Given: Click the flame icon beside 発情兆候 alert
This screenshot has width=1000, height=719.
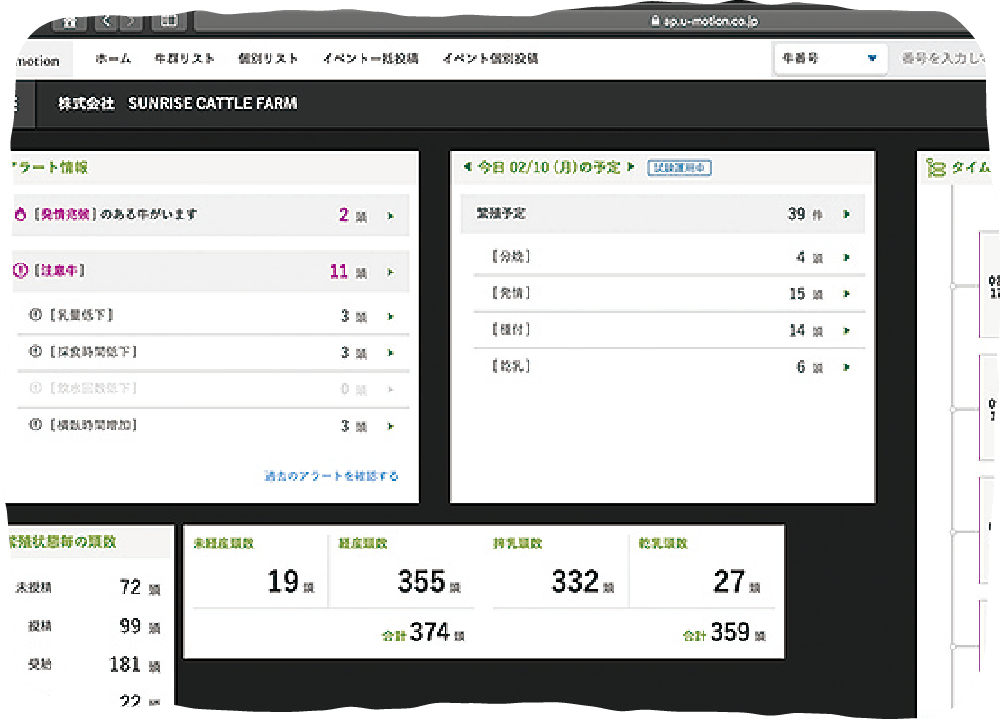Looking at the screenshot, I should tap(20, 215).
